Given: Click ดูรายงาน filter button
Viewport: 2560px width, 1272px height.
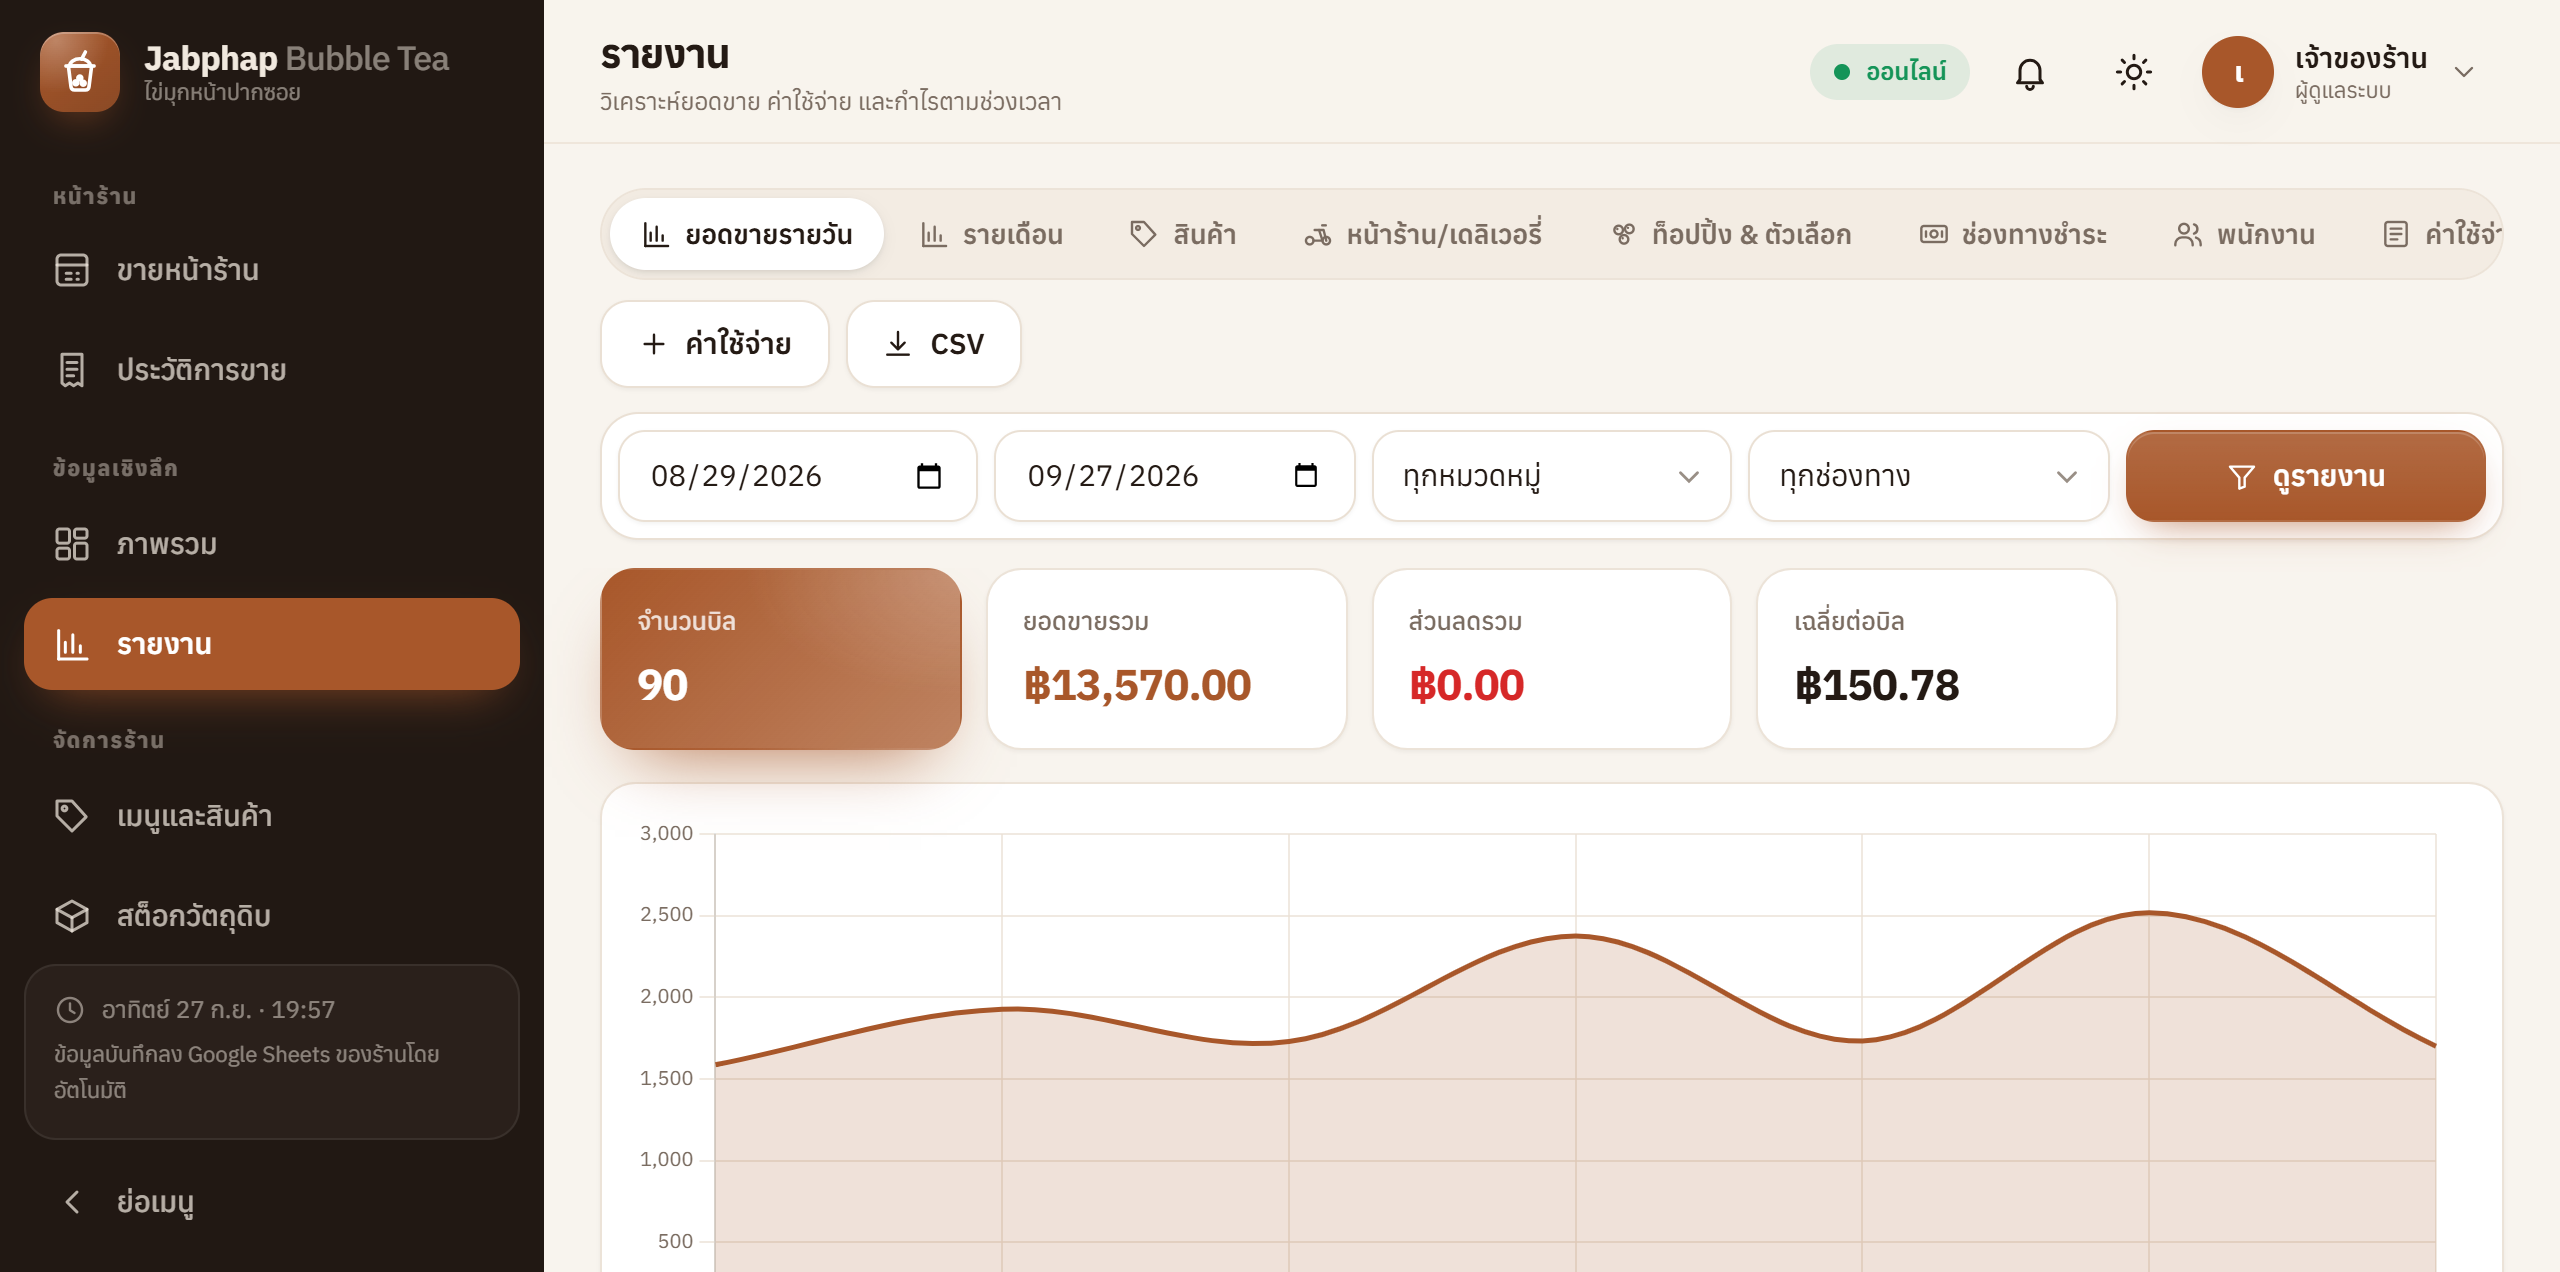Looking at the screenshot, I should click(x=2306, y=476).
